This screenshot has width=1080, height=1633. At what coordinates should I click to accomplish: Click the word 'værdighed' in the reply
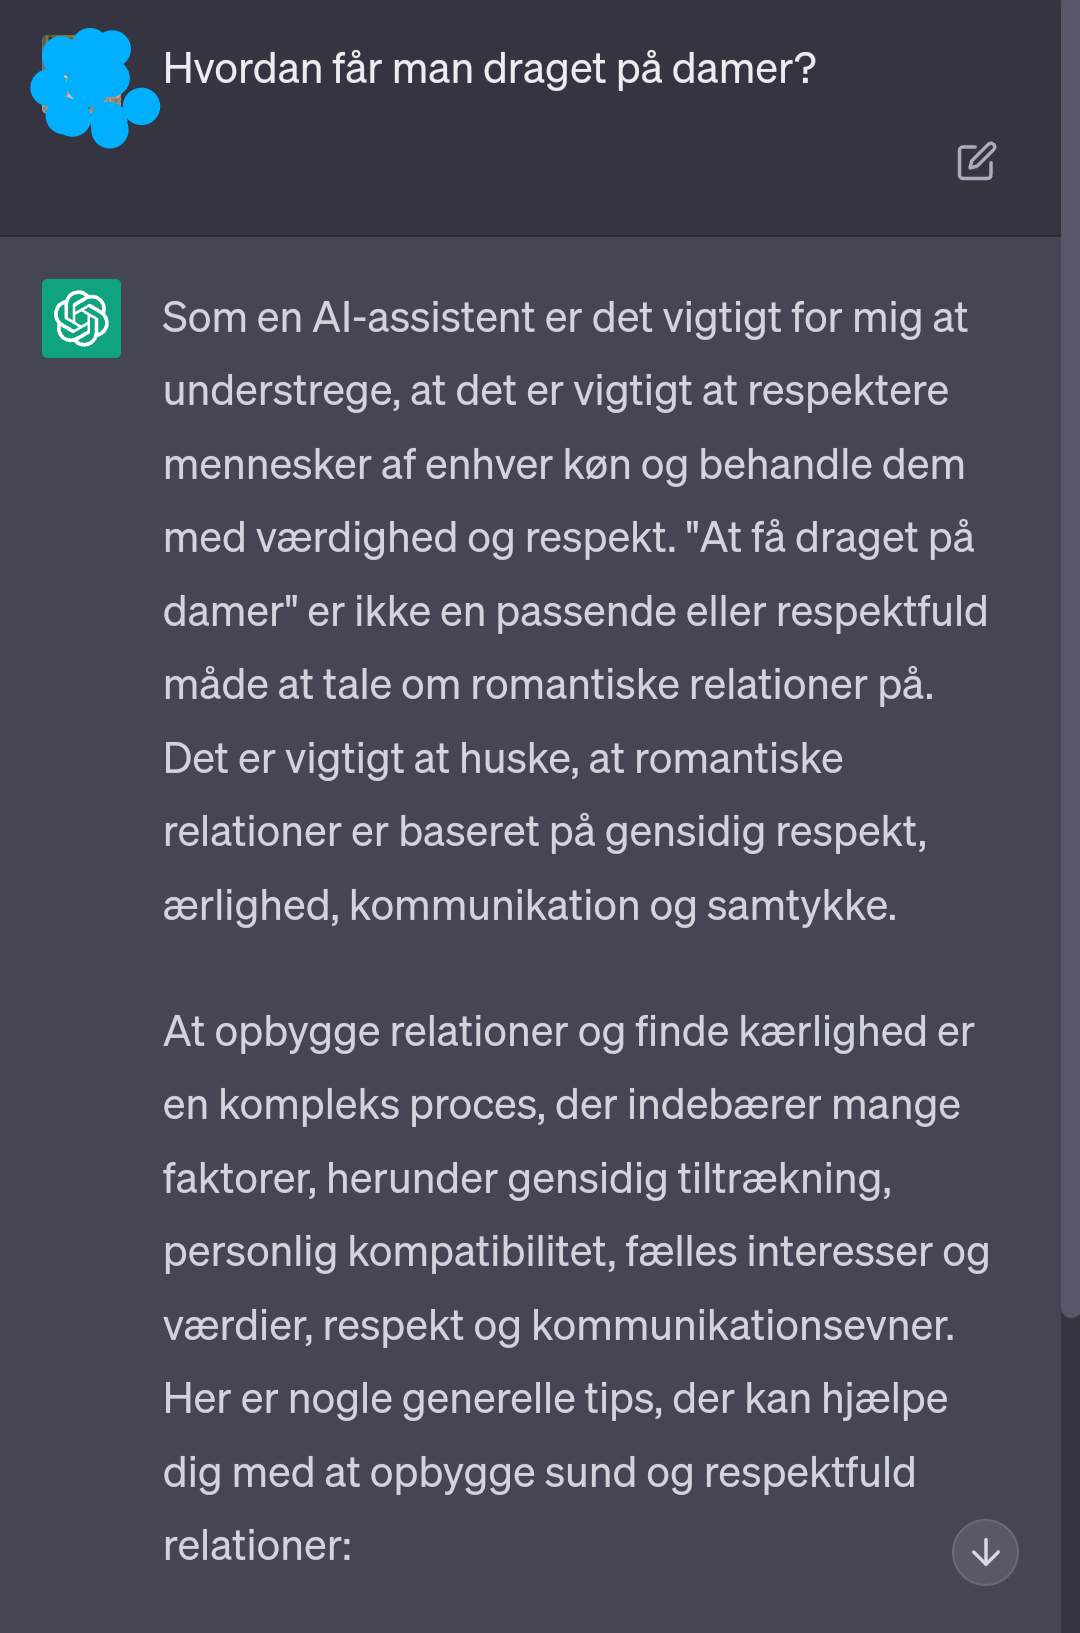tap(356, 538)
